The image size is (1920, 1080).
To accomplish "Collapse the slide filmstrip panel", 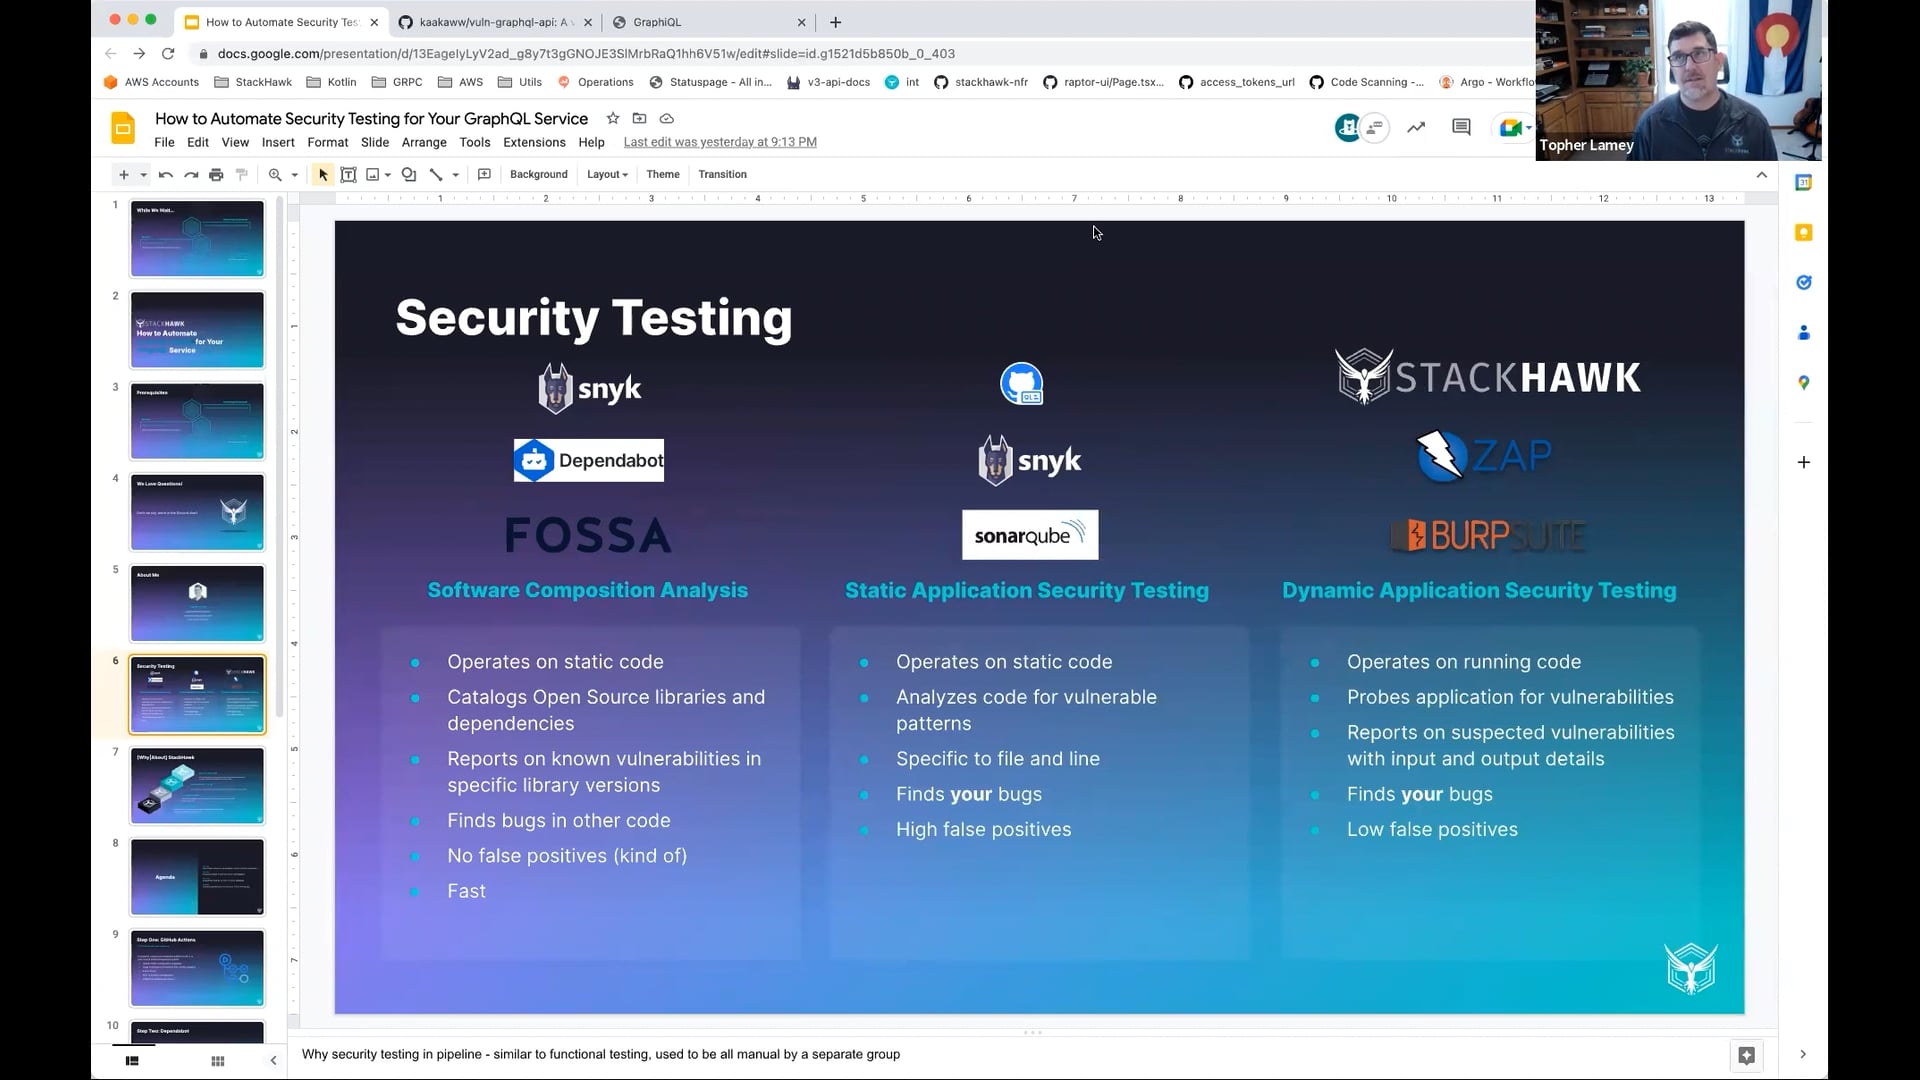I will pos(273,1061).
